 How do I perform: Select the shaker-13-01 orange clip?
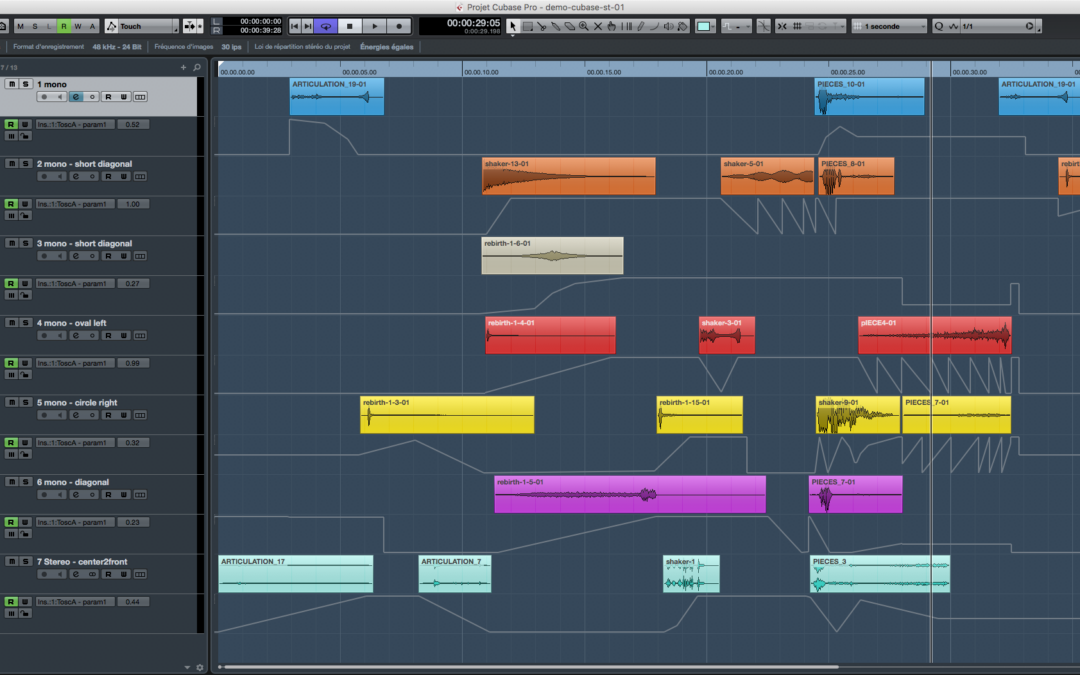coord(568,176)
